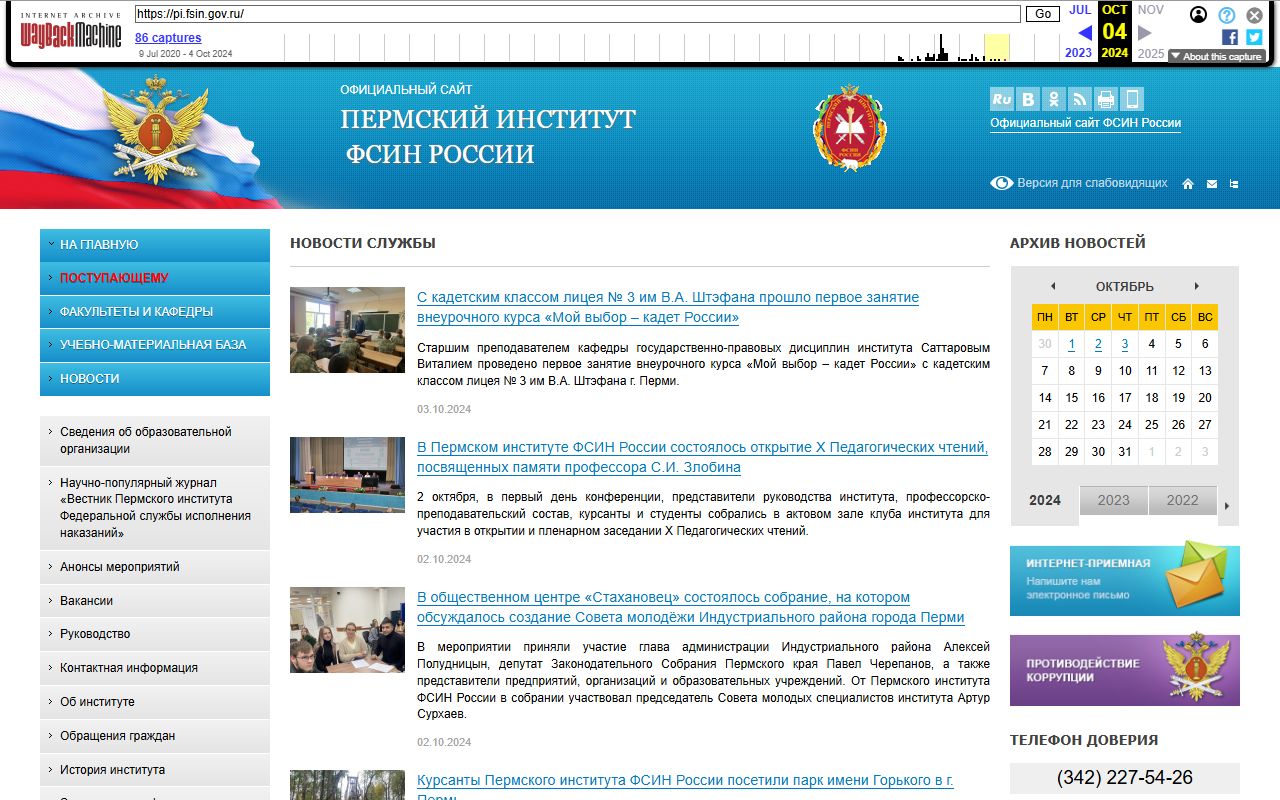
Task: Open the RSS feed icon
Action: (1080, 99)
